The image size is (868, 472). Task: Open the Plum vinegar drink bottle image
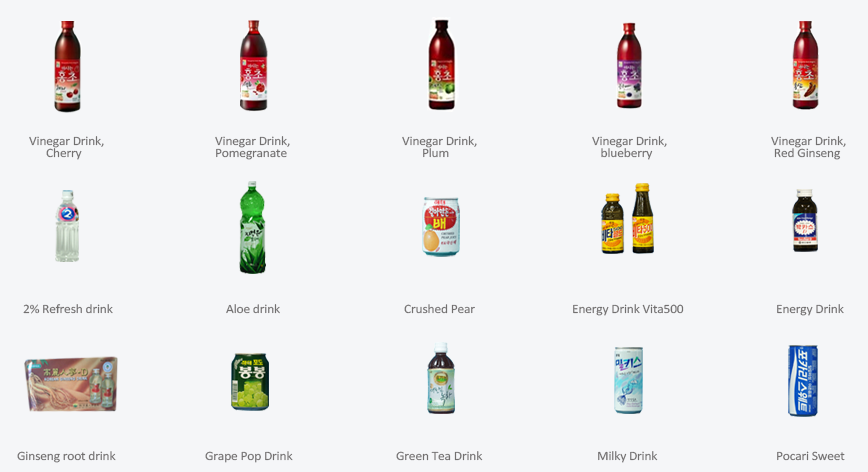pyautogui.click(x=441, y=65)
